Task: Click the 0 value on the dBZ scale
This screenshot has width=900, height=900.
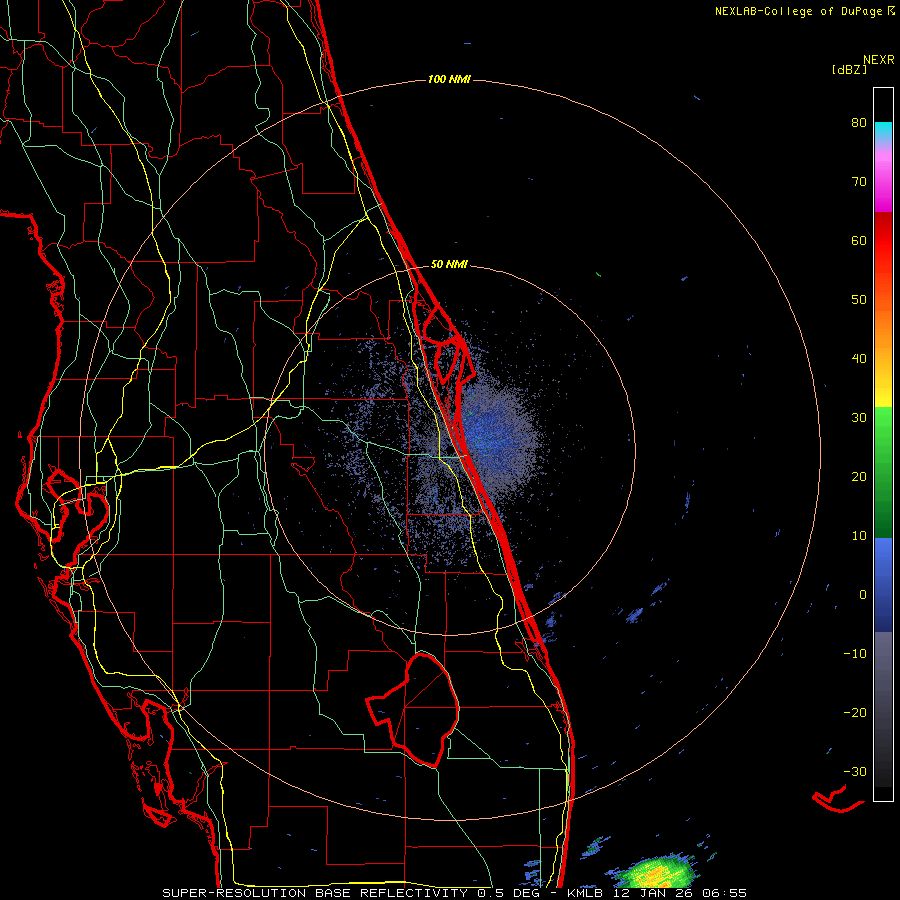Action: (x=863, y=595)
